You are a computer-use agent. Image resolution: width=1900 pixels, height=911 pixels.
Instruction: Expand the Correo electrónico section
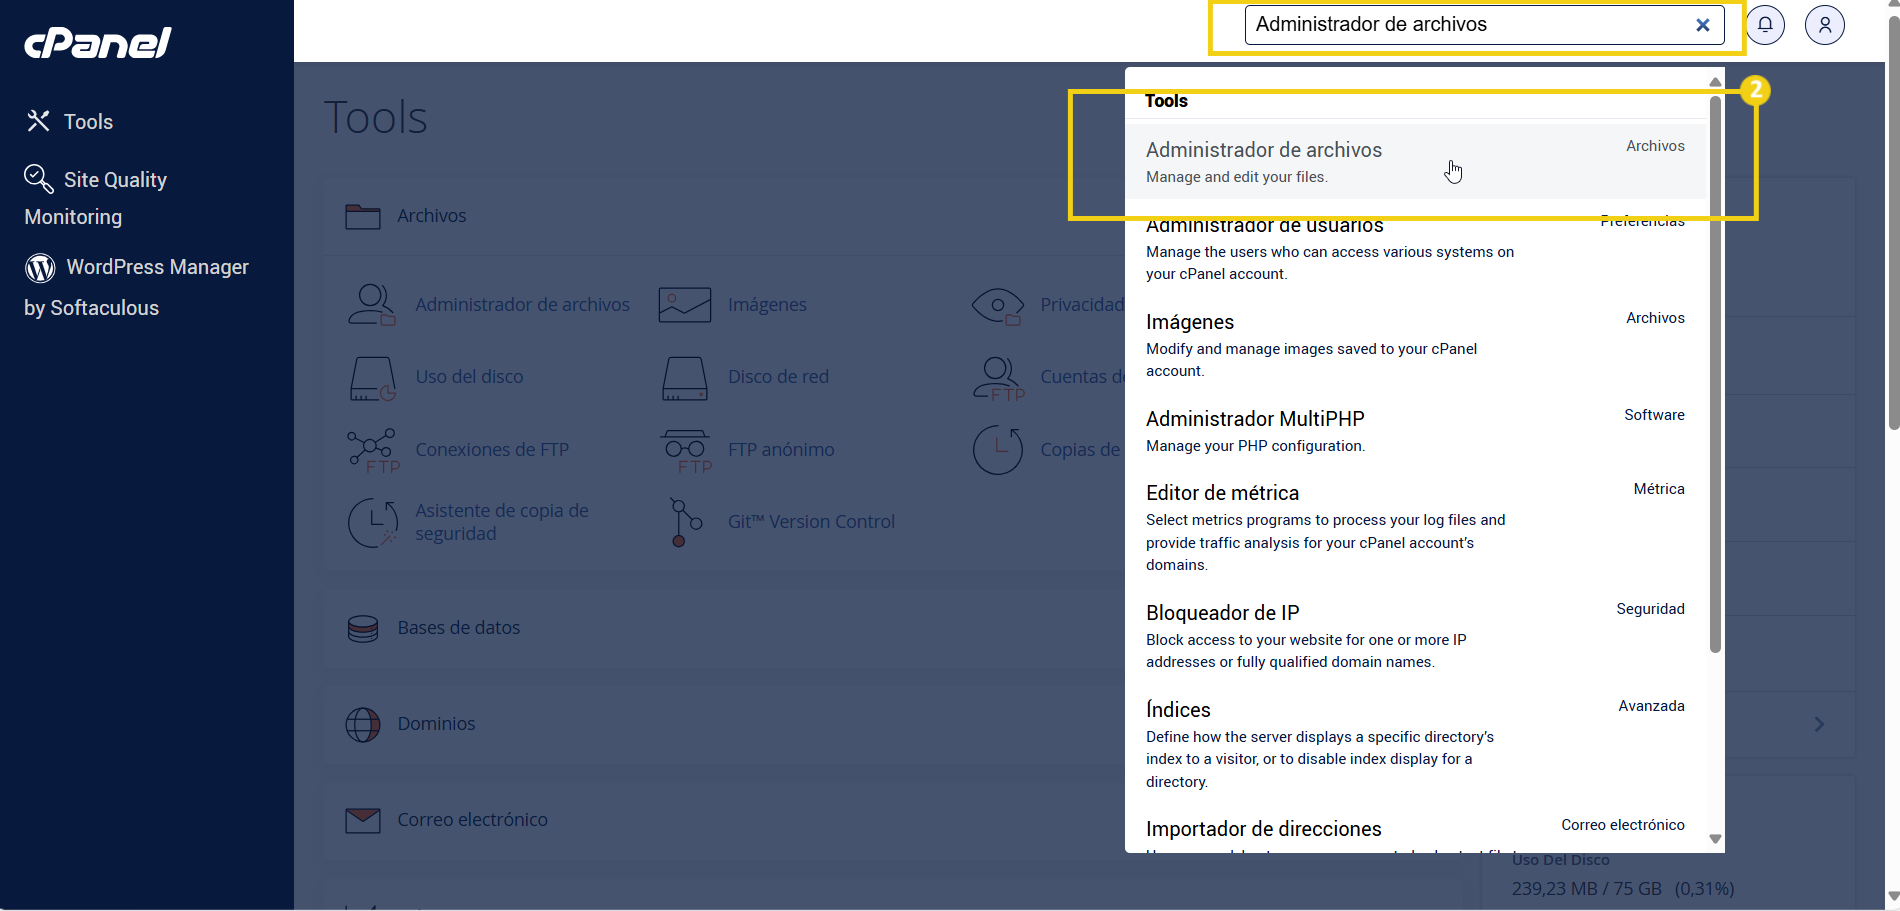[725, 820]
